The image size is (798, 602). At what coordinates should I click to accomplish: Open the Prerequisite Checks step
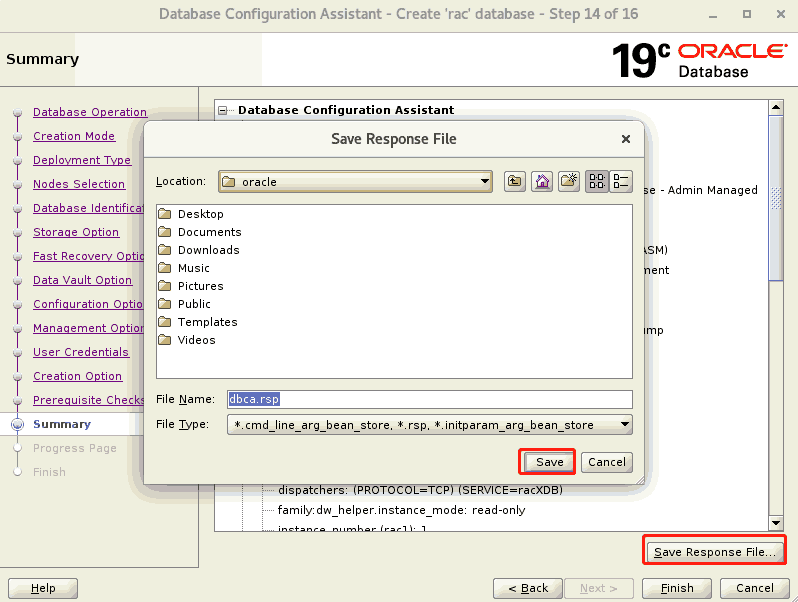[88, 400]
